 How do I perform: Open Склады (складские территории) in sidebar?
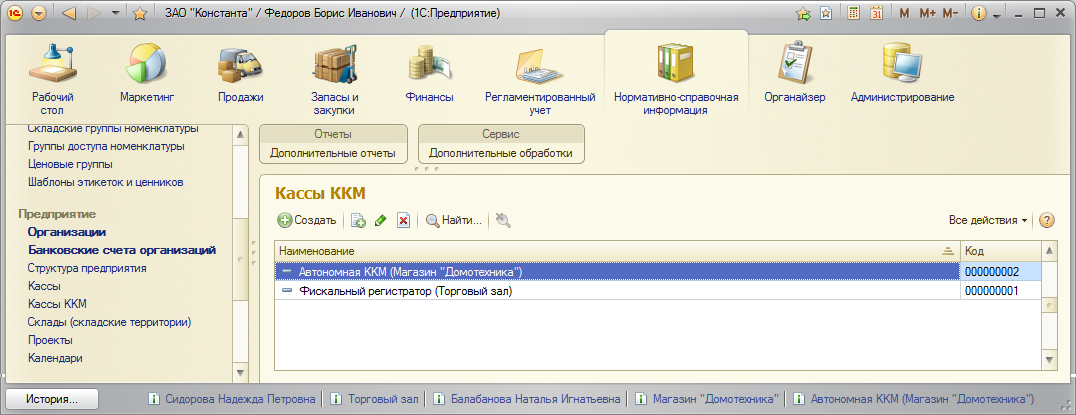click(109, 322)
